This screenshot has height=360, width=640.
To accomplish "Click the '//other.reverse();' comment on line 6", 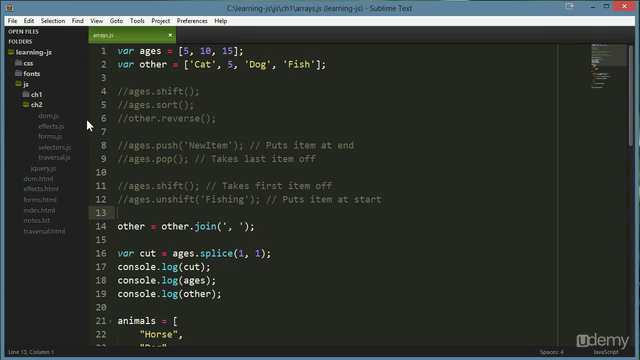I will pyautogui.click(x=167, y=118).
